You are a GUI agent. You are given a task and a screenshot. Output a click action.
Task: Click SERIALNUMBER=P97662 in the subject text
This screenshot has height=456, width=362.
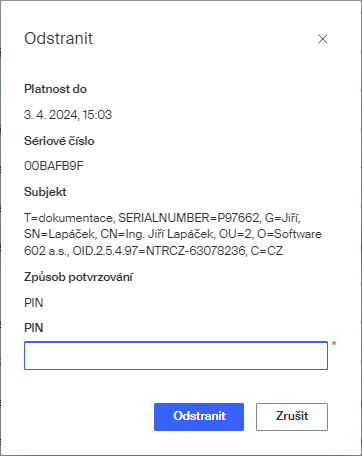tap(190, 218)
